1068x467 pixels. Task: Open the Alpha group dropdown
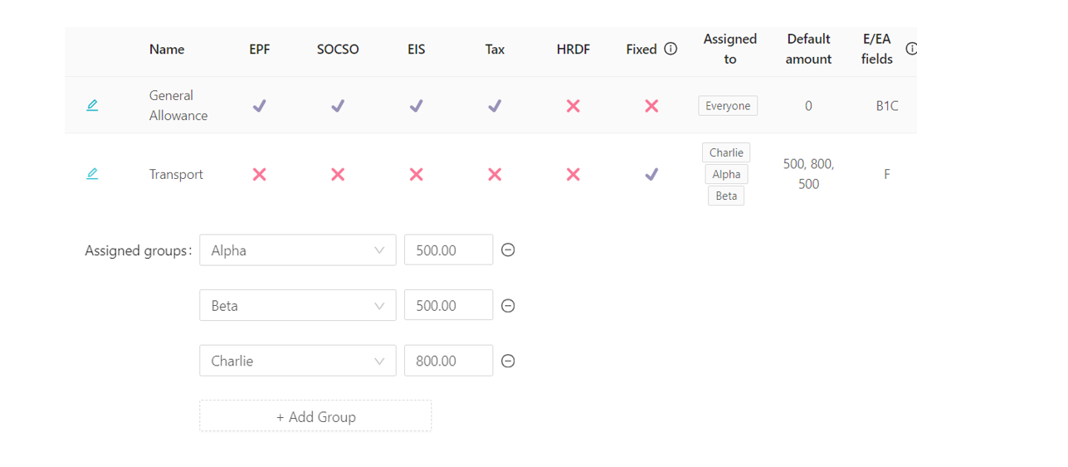pos(297,250)
